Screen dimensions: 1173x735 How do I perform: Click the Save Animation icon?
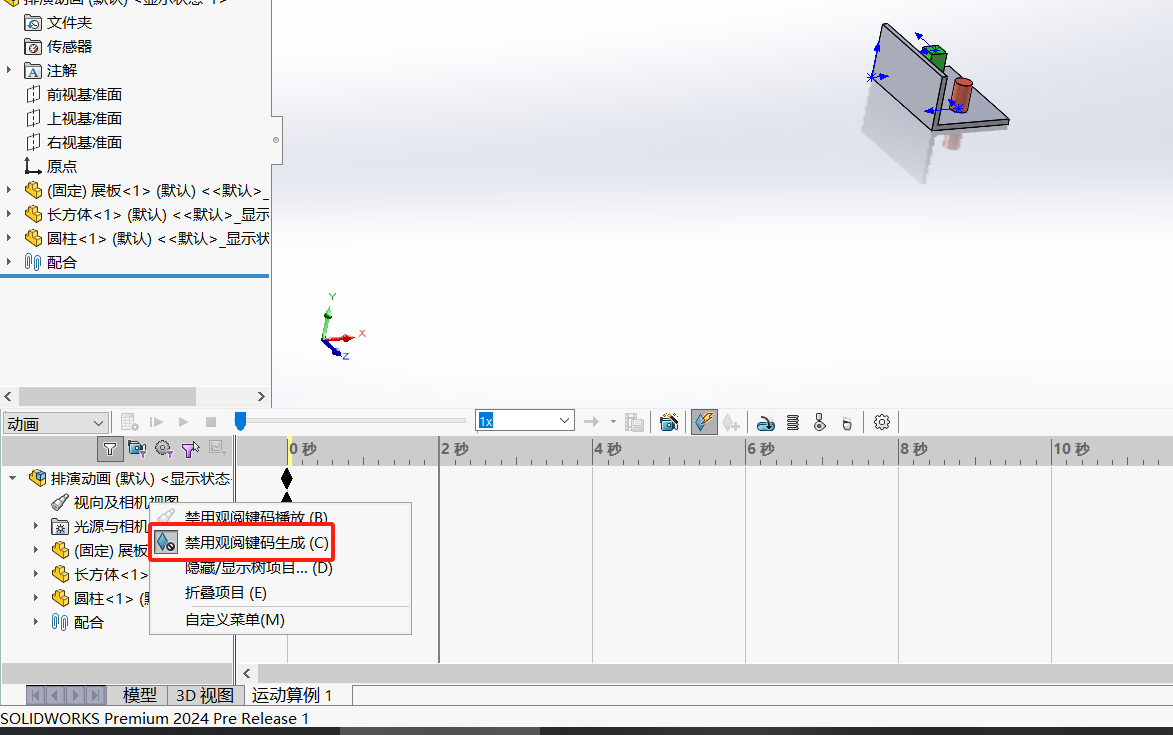point(634,422)
